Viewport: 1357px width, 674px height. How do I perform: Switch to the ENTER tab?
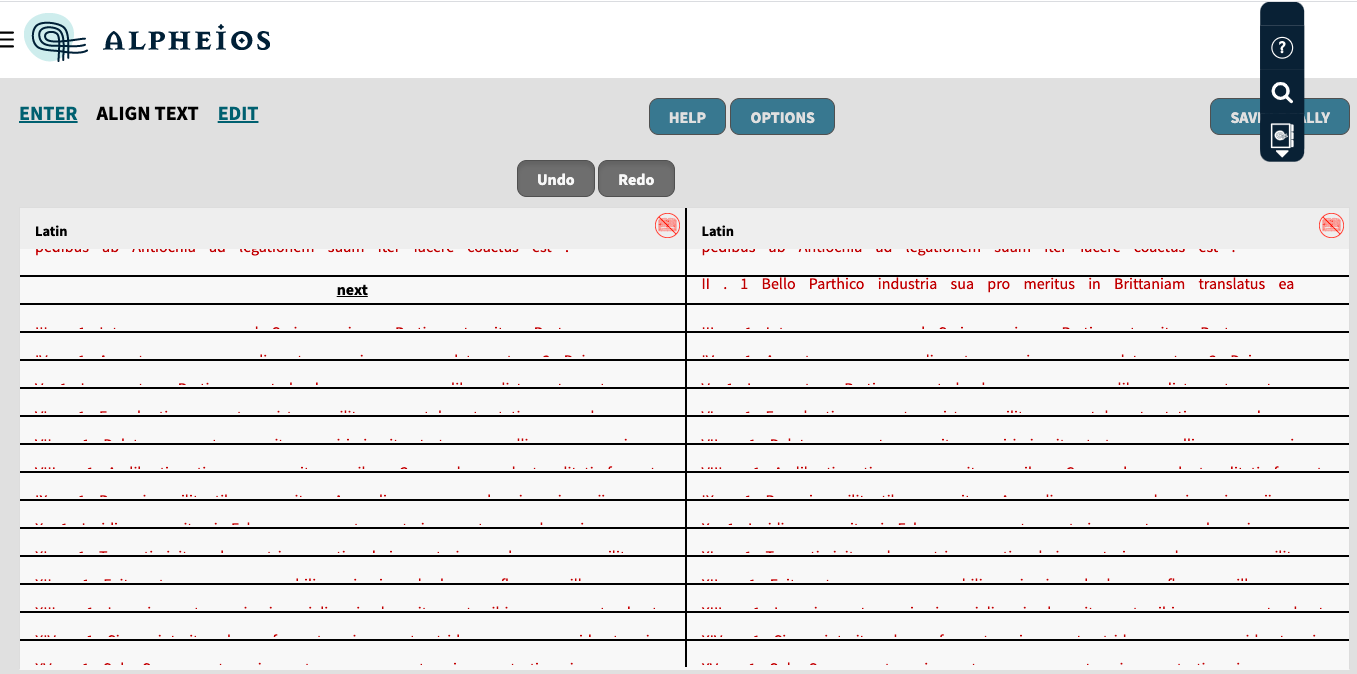point(48,113)
